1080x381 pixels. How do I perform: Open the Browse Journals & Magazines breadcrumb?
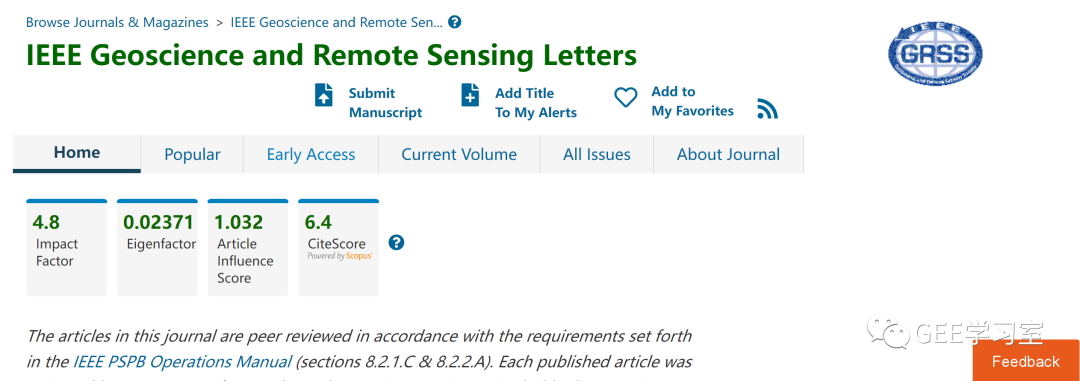coord(117,22)
